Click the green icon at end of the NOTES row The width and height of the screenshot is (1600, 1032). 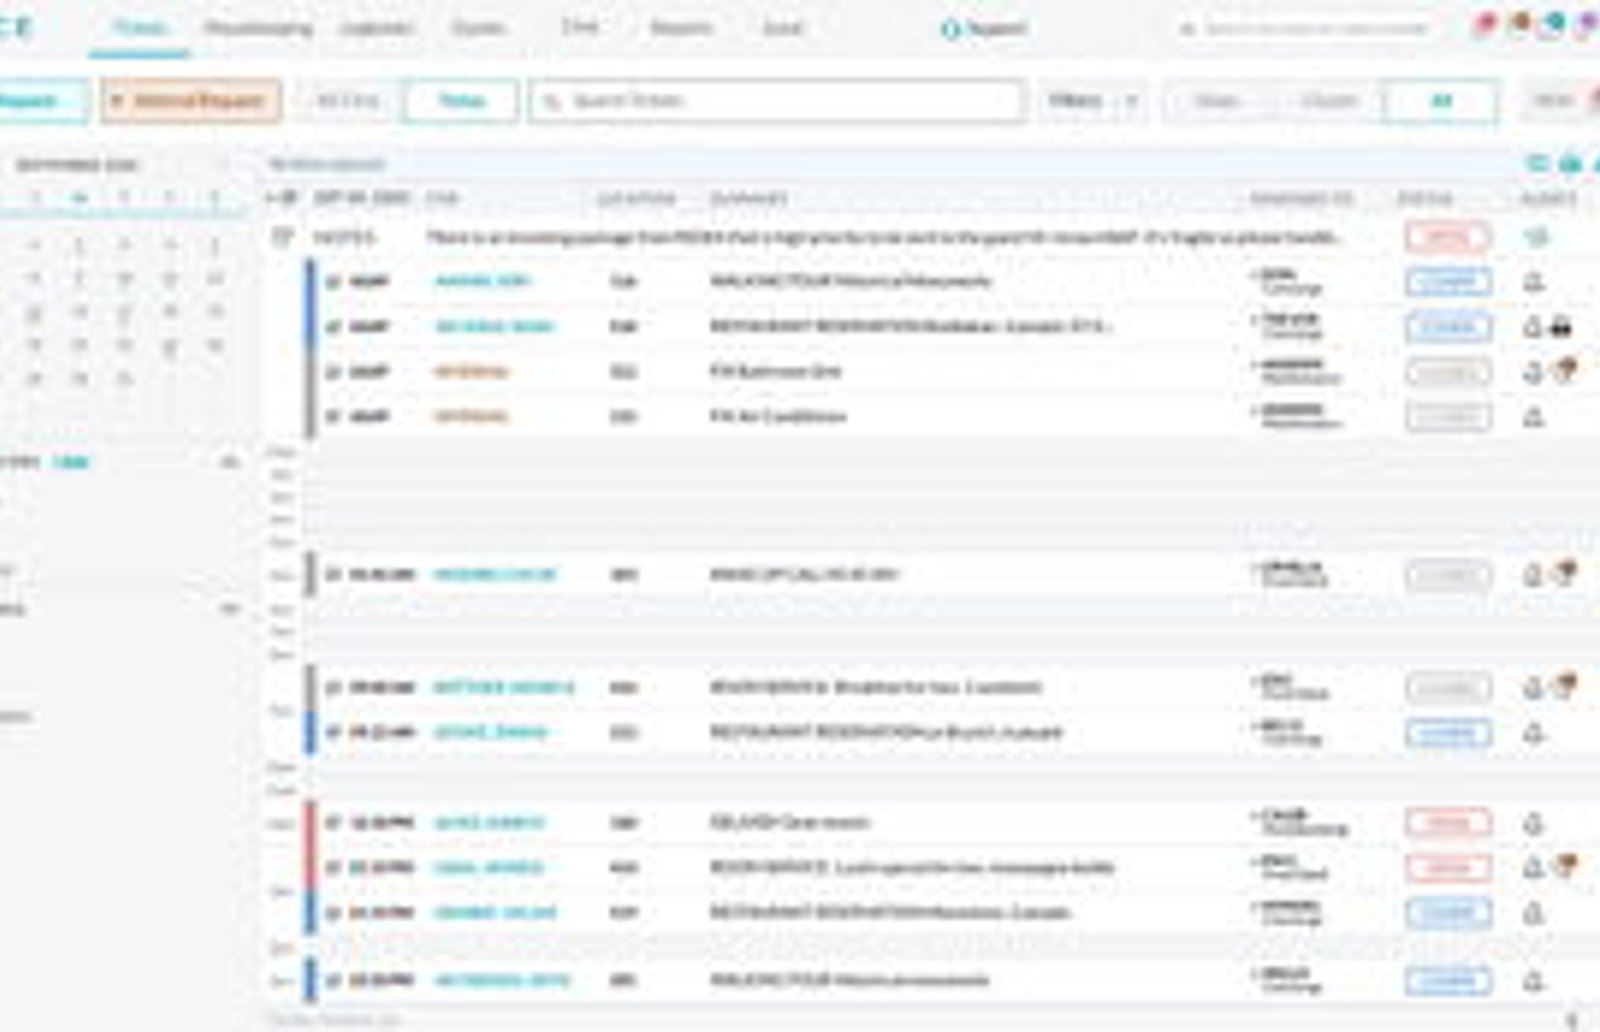tap(1537, 237)
